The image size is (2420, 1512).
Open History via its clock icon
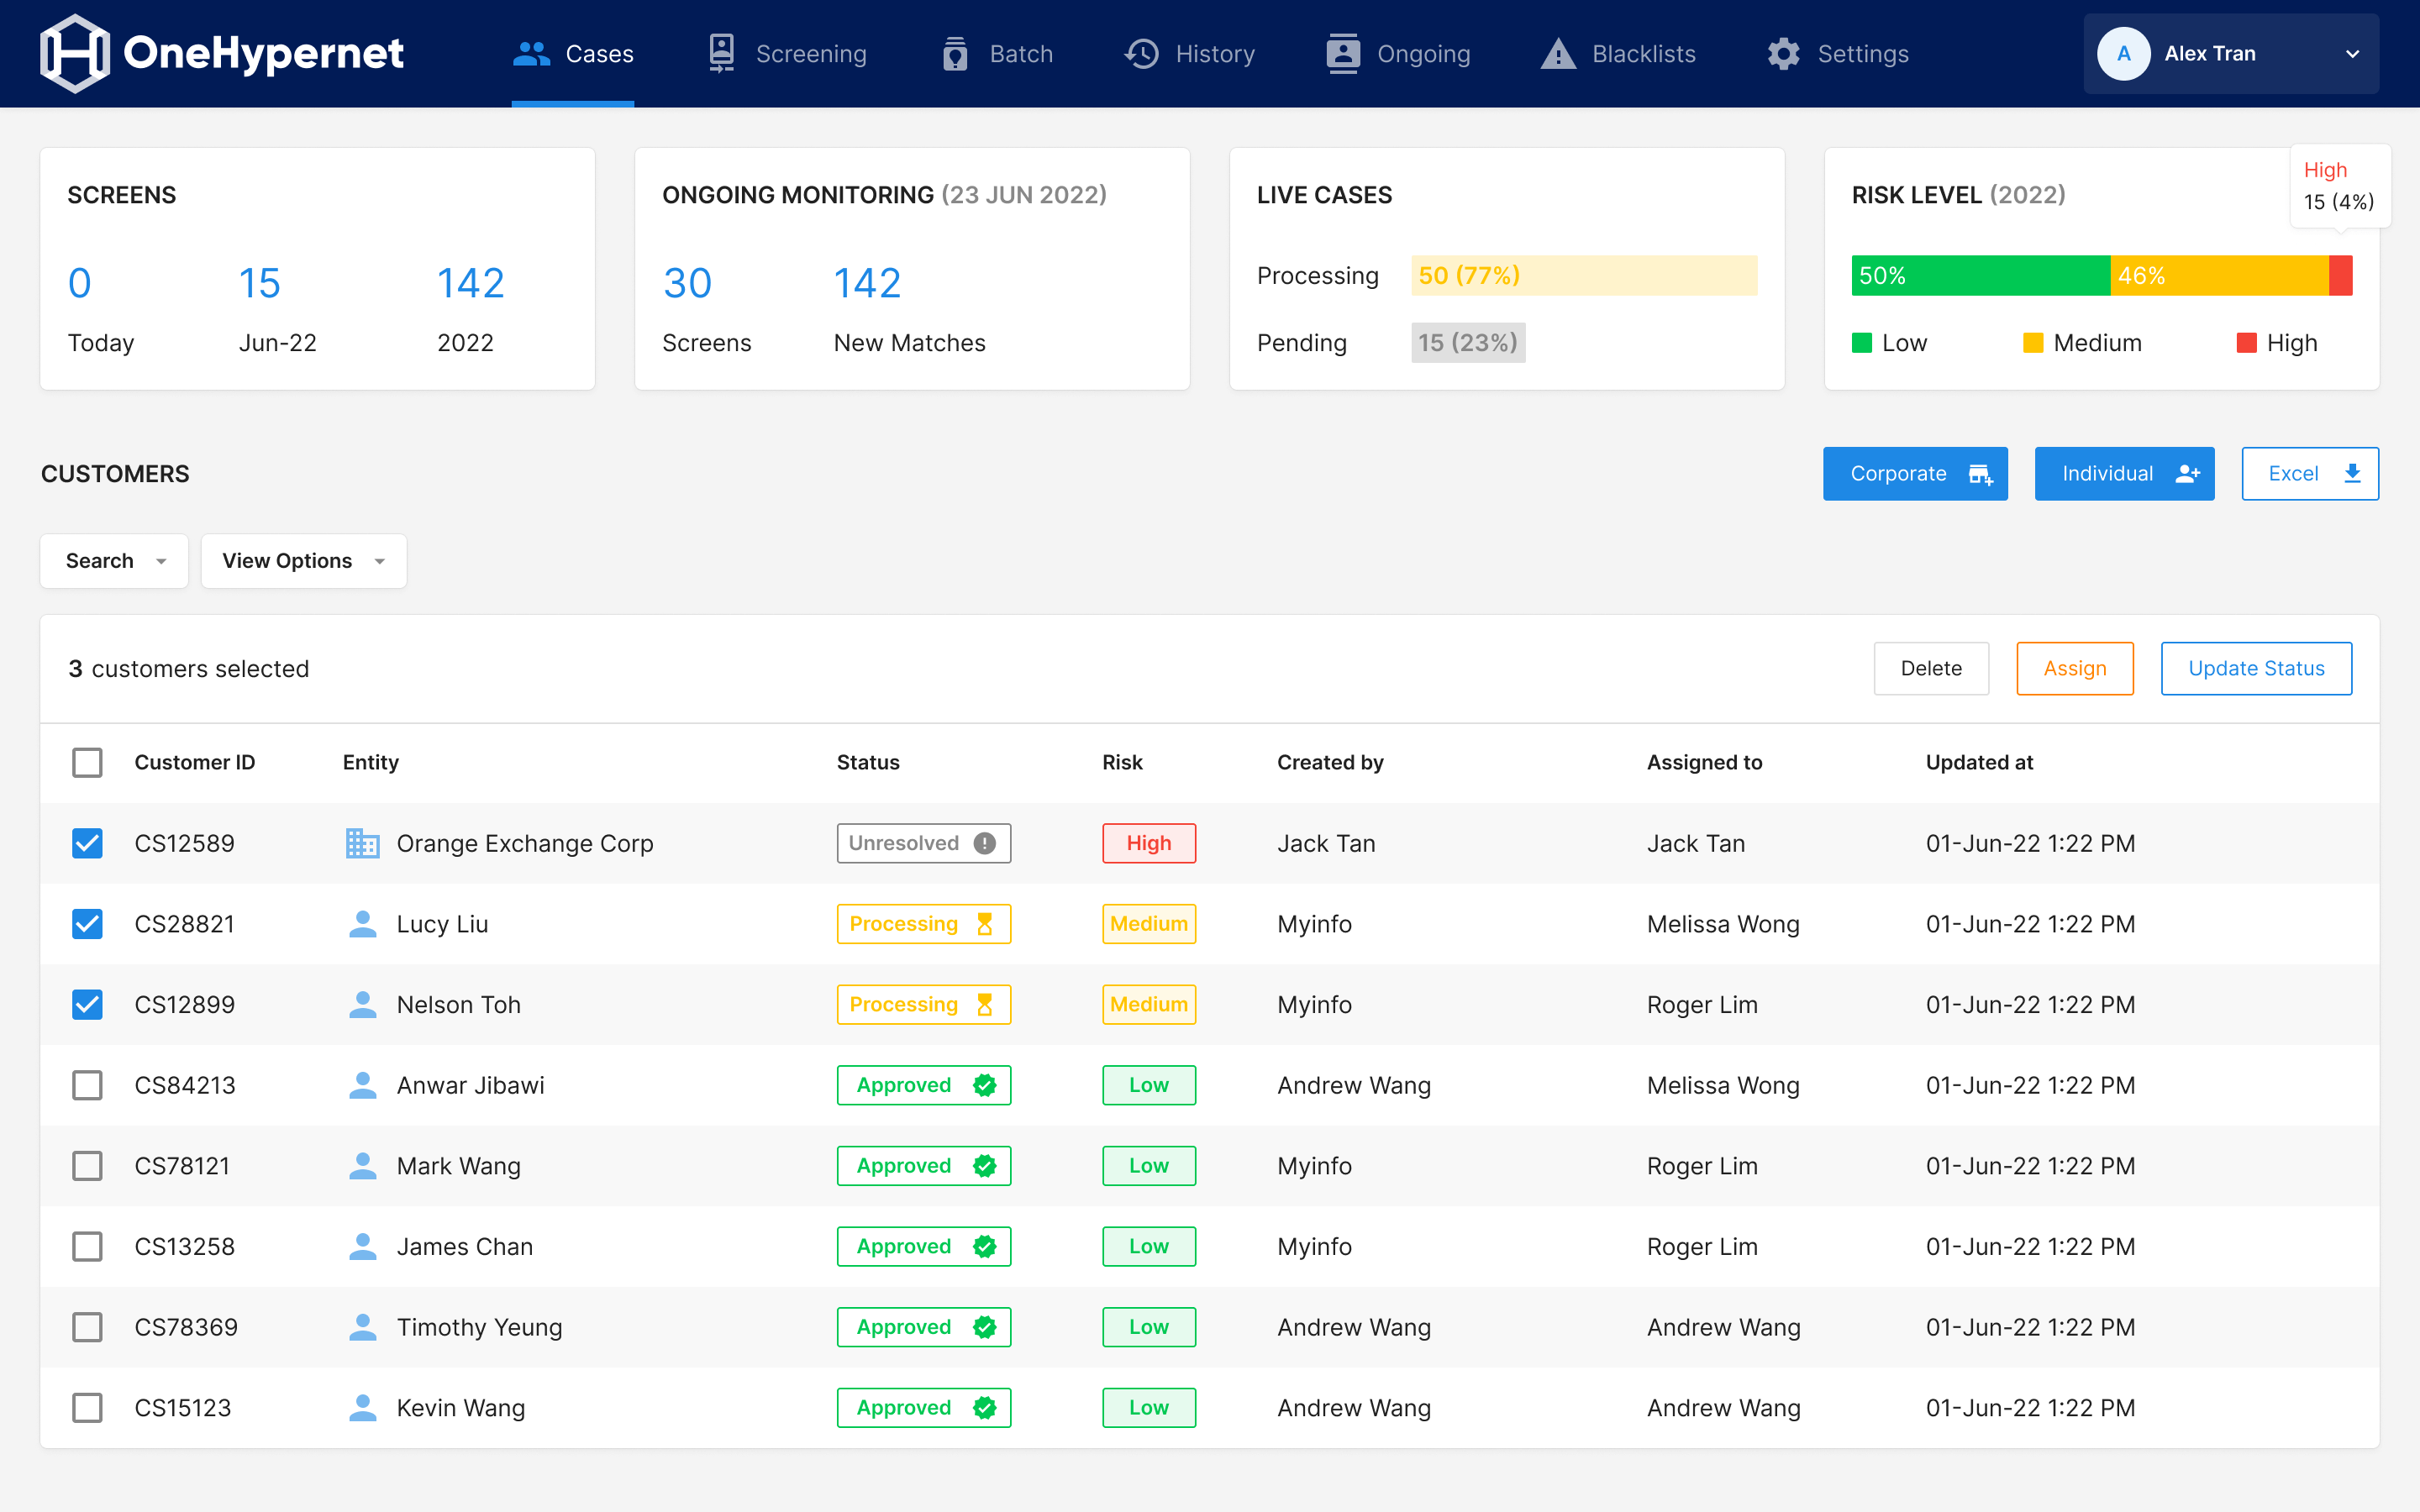(1140, 53)
